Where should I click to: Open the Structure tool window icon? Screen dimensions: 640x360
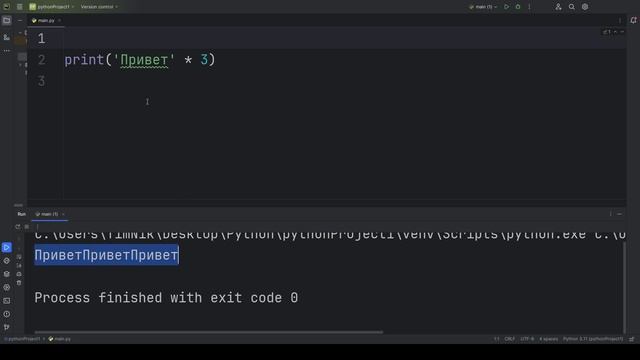7,37
